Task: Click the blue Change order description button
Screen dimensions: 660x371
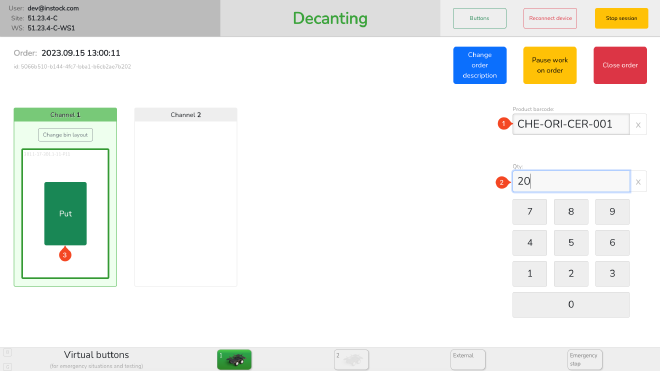Action: (x=480, y=65)
